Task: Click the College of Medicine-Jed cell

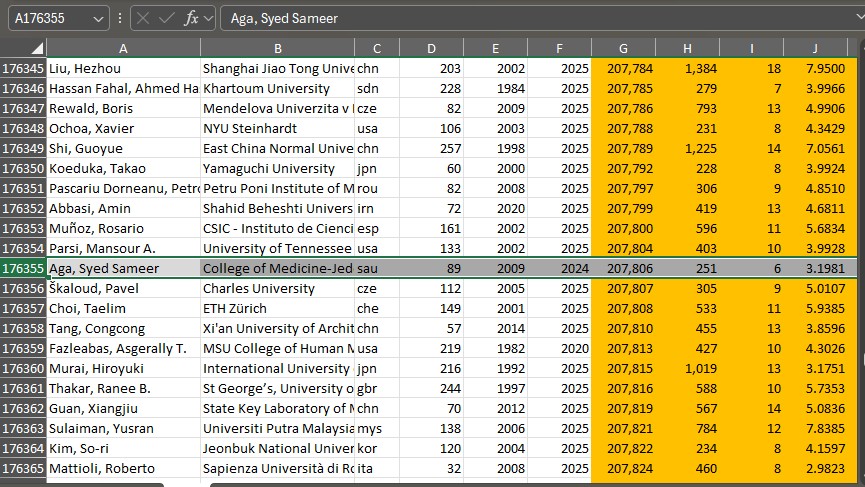Action: [x=277, y=269]
